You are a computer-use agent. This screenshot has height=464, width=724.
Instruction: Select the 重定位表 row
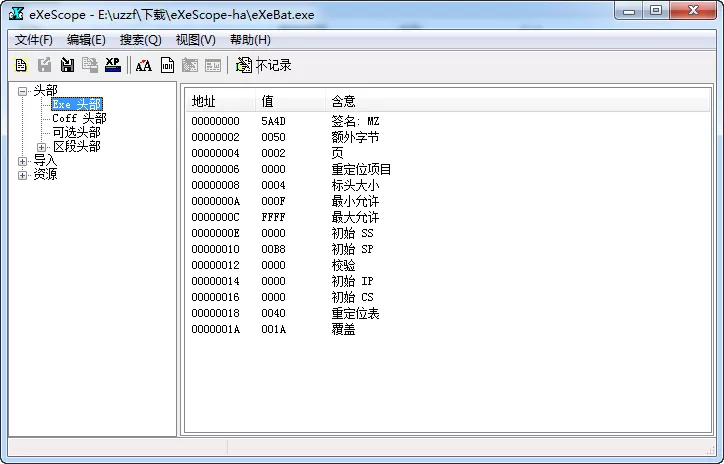point(447,313)
